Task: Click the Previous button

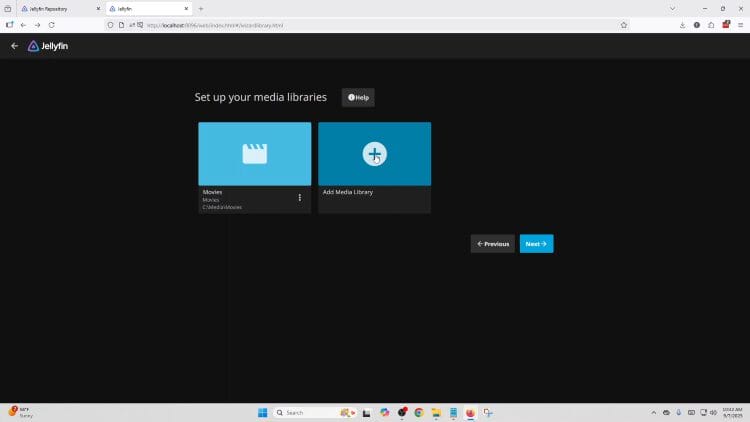Action: pyautogui.click(x=492, y=244)
